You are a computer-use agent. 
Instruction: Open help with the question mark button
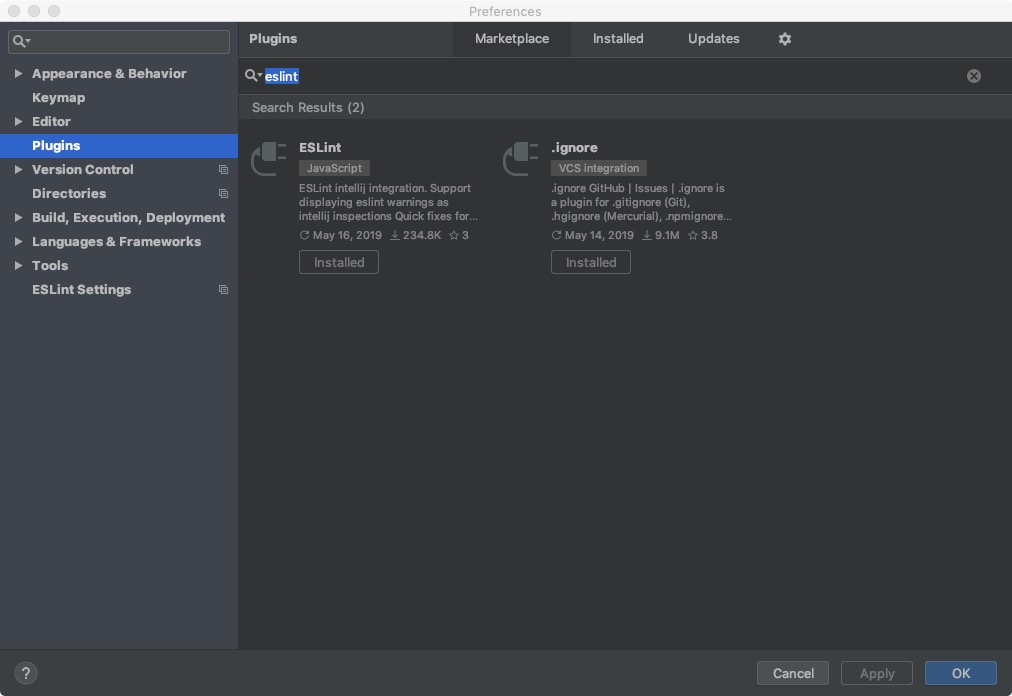point(26,673)
